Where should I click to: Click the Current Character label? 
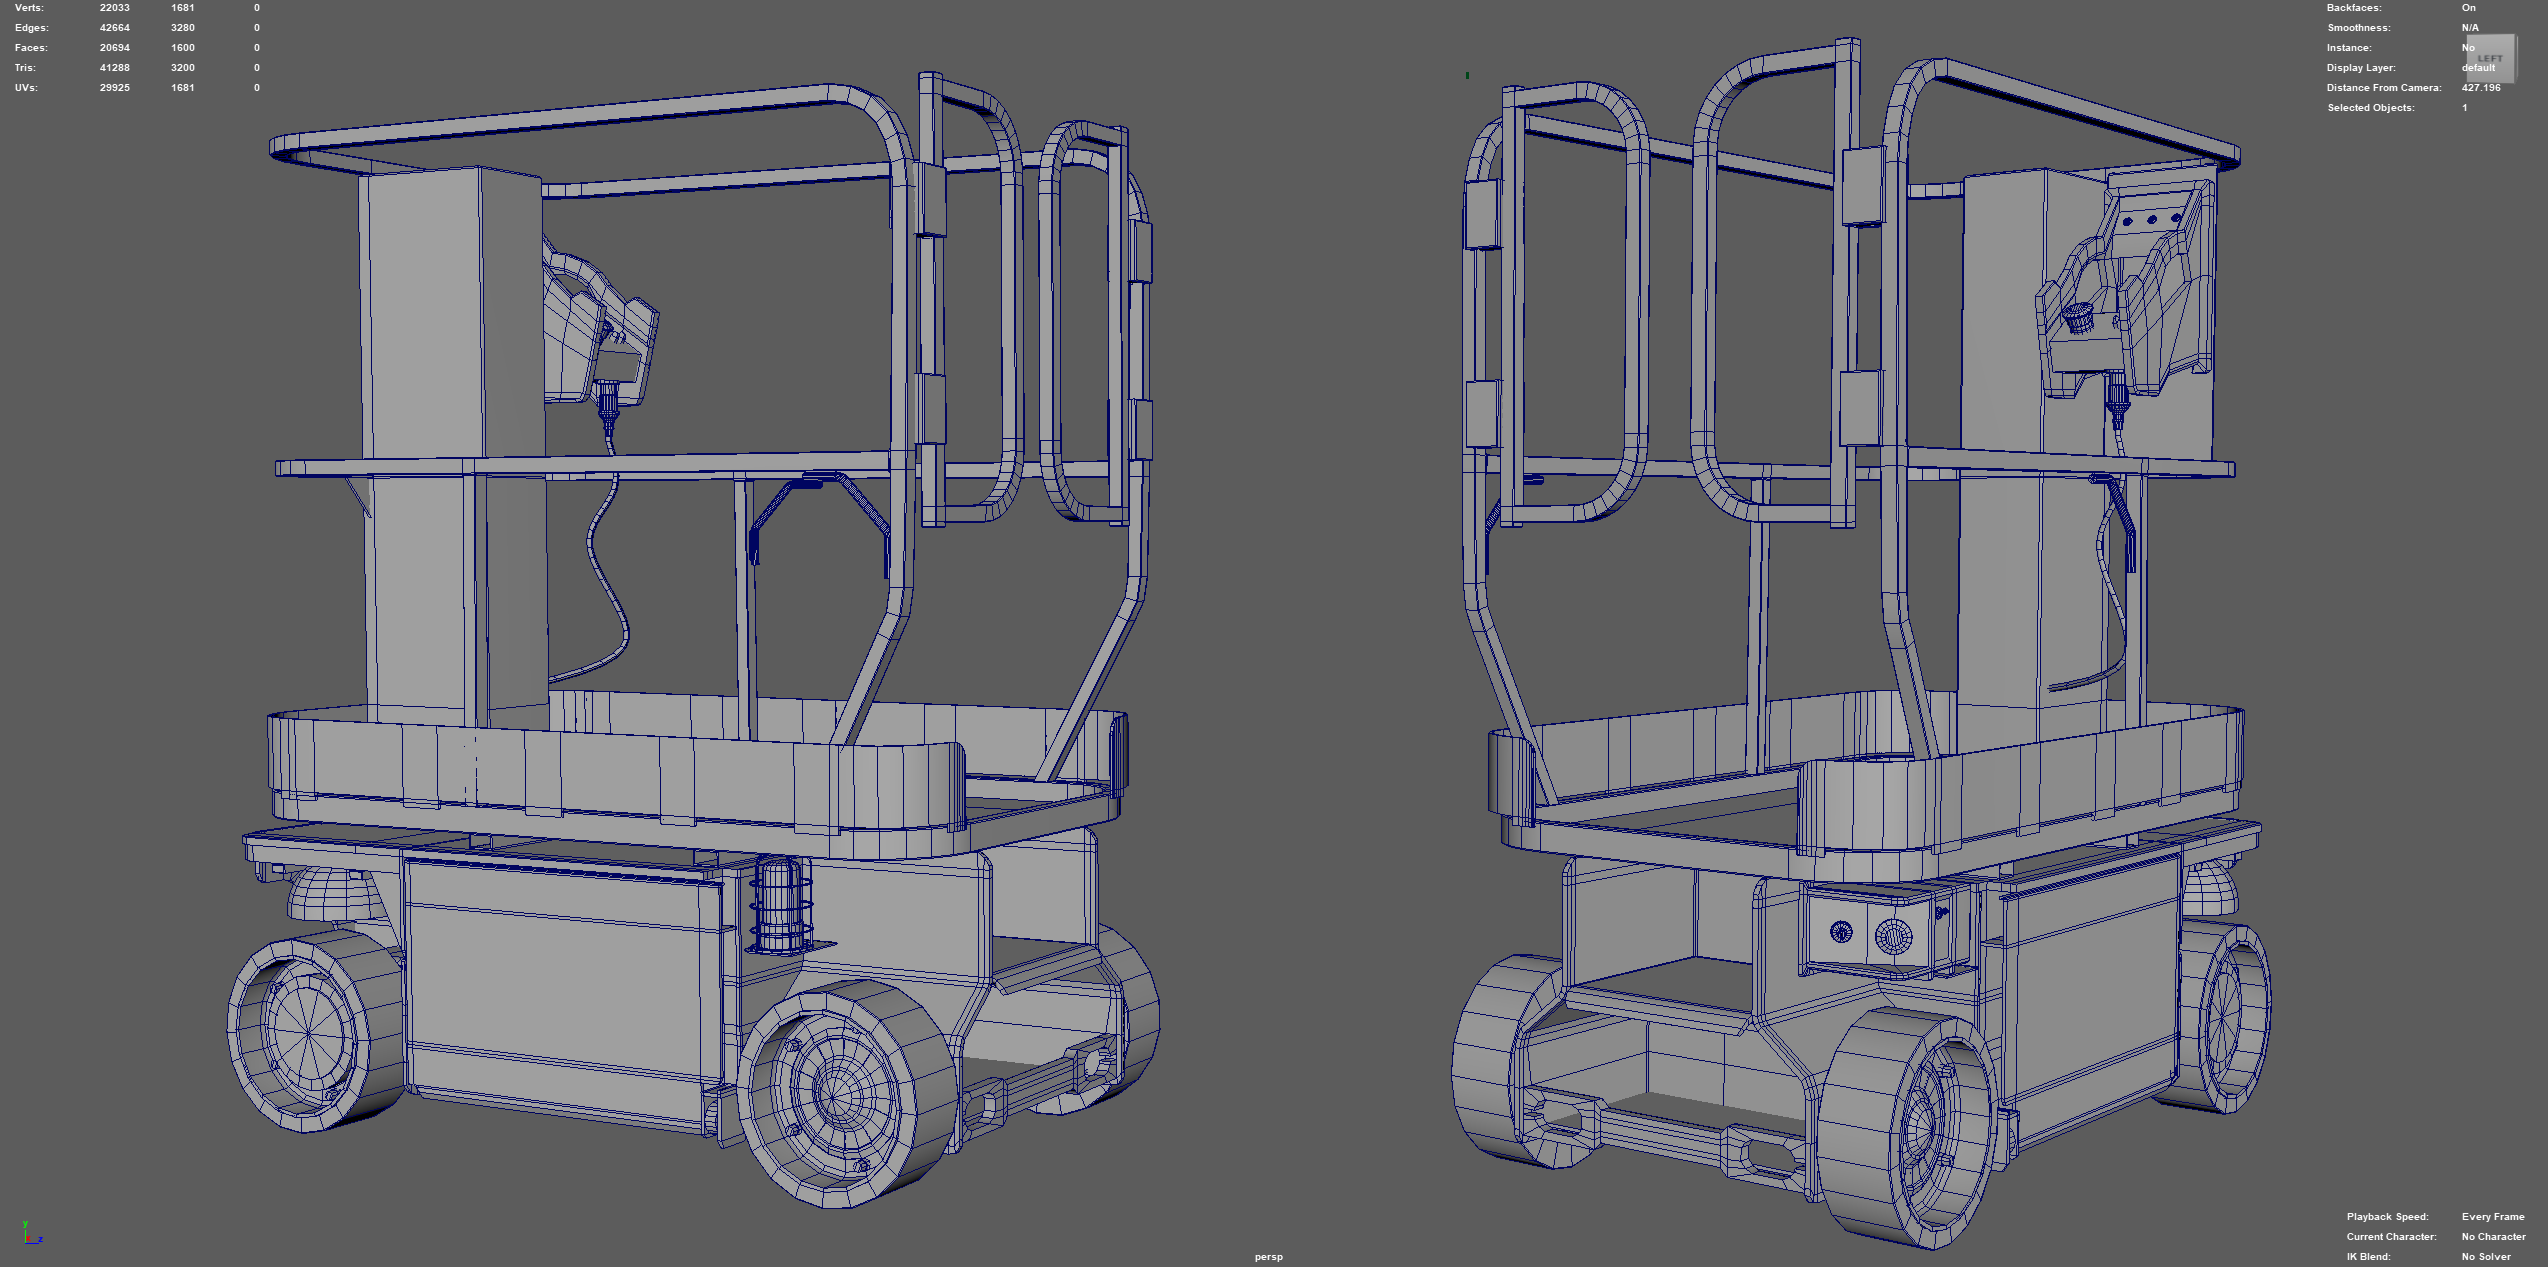(x=2392, y=1237)
